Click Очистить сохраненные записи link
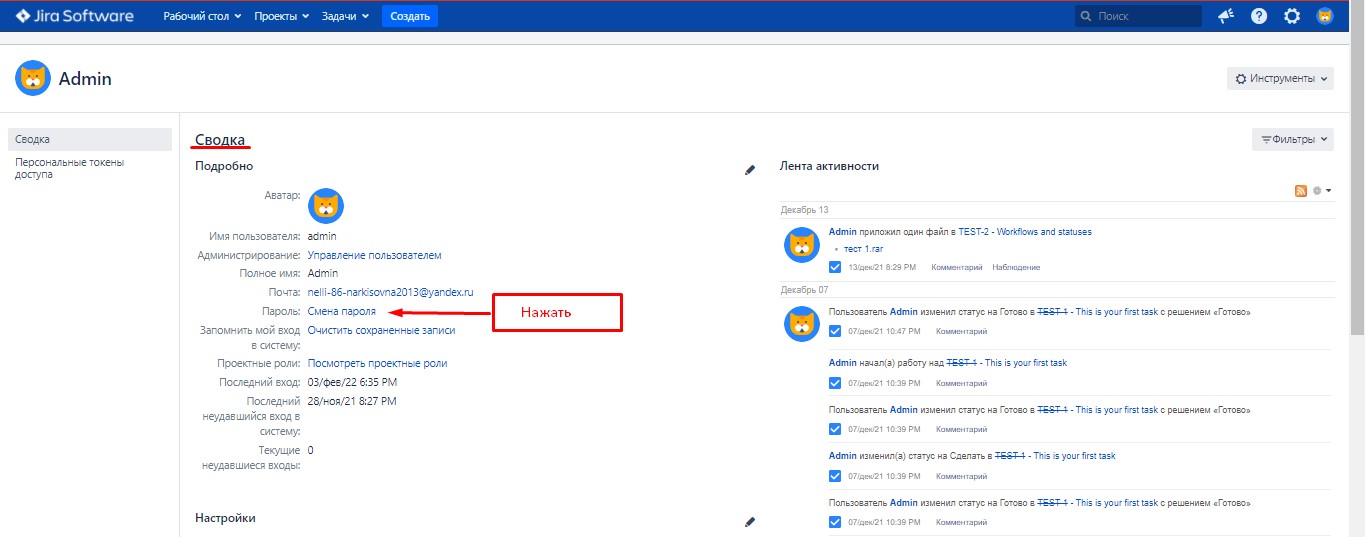 coord(381,330)
